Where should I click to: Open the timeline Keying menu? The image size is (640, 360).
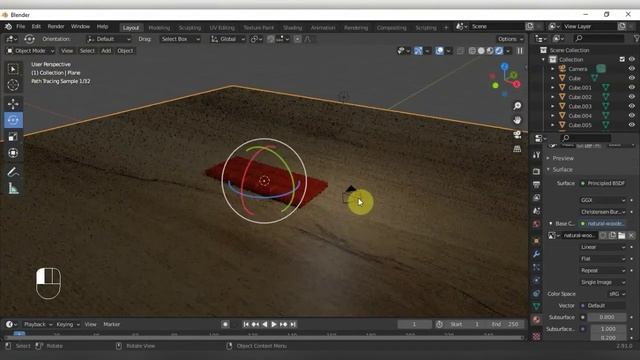point(67,324)
